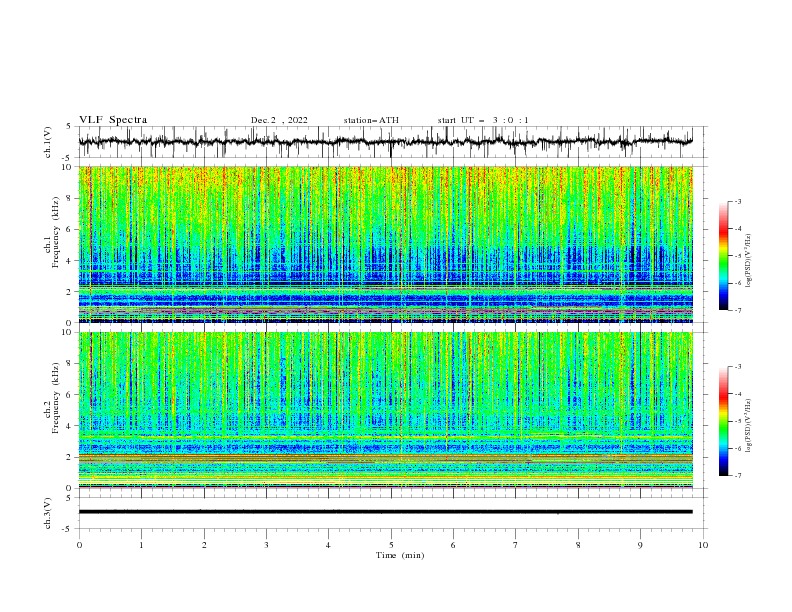The width and height of the screenshot is (792, 612).
Task: Click inside the ch.2 spectrogram panel
Action: click(385, 410)
